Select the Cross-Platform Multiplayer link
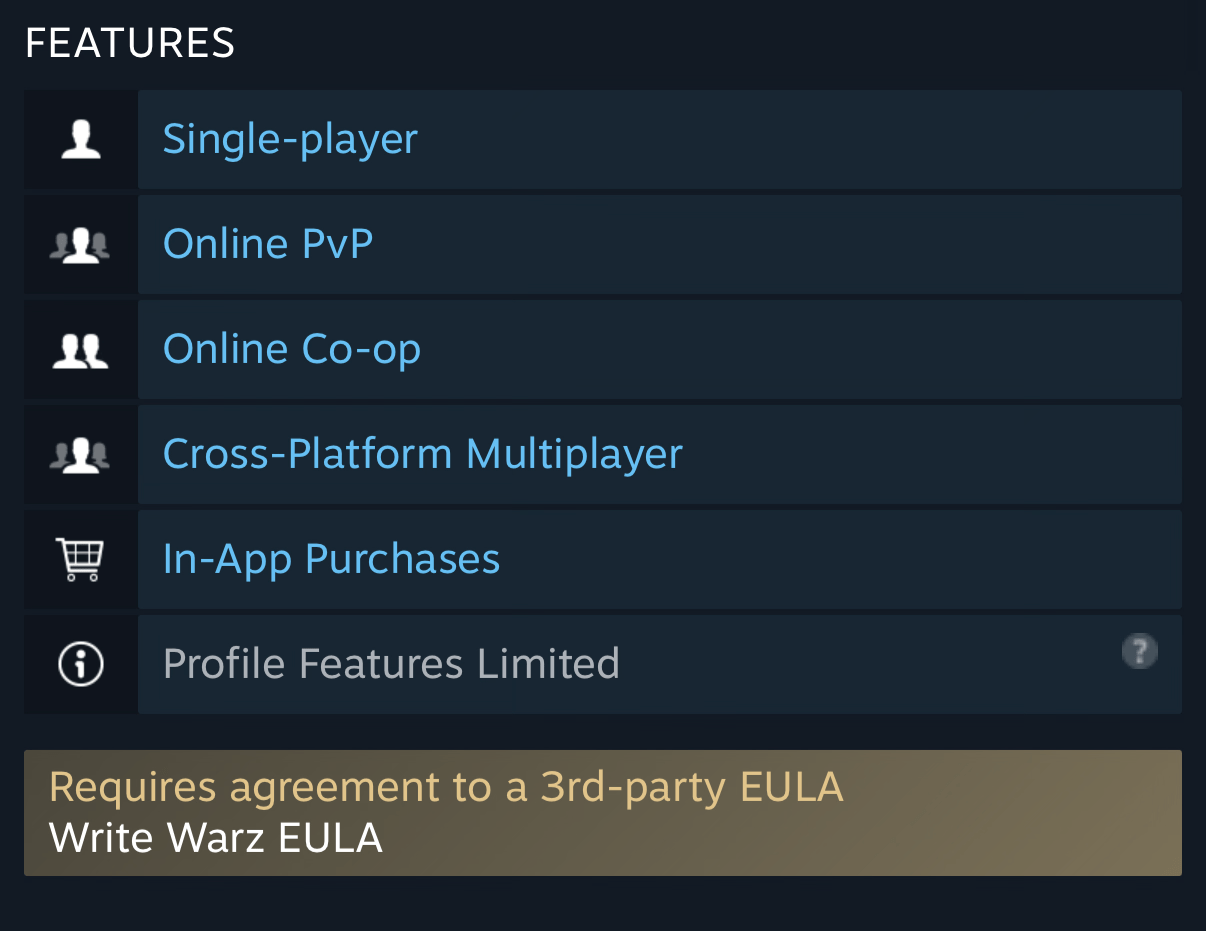Screen dimensions: 1206x931 pyautogui.click(x=422, y=454)
